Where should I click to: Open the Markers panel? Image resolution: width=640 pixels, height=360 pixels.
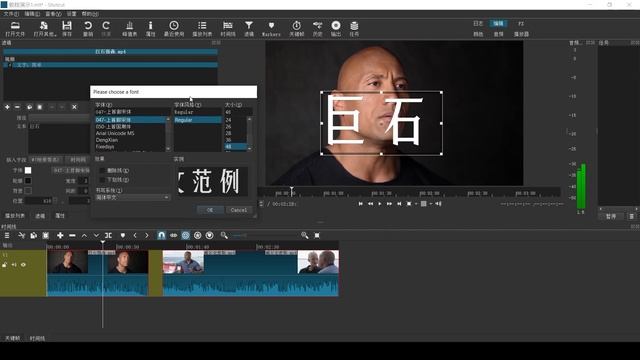pos(271,29)
